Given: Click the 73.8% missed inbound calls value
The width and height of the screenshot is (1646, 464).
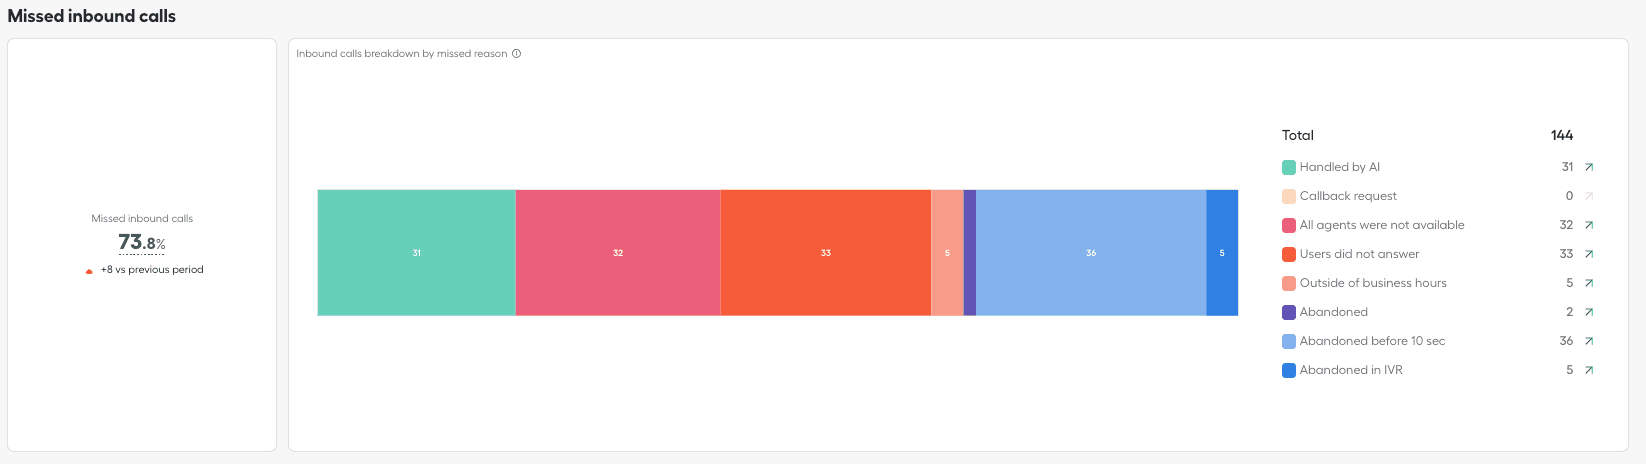Looking at the screenshot, I should pyautogui.click(x=141, y=242).
